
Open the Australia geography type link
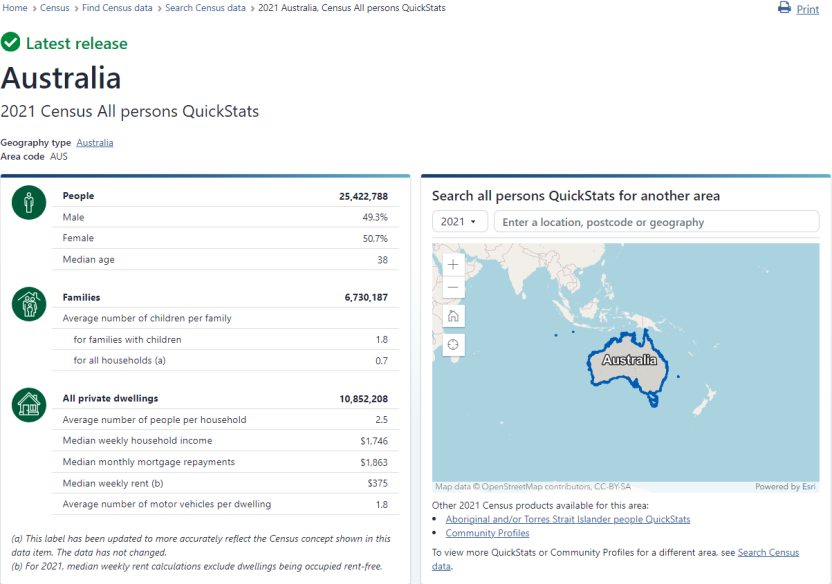(94, 142)
